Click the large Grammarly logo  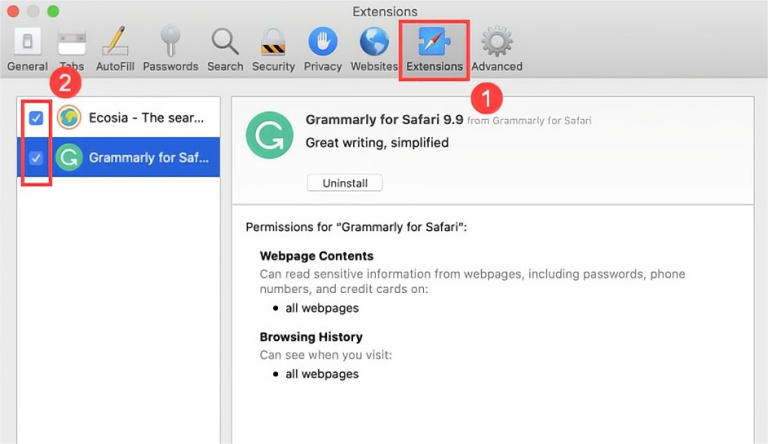(269, 136)
